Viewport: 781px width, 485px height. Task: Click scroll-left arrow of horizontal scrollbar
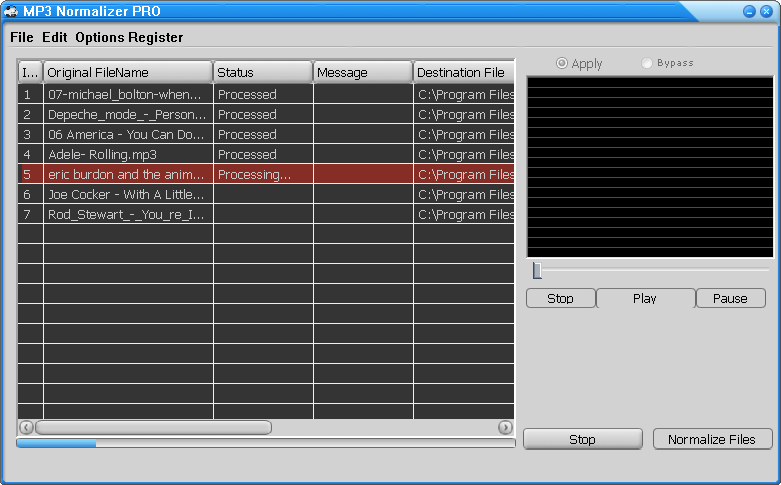26,427
